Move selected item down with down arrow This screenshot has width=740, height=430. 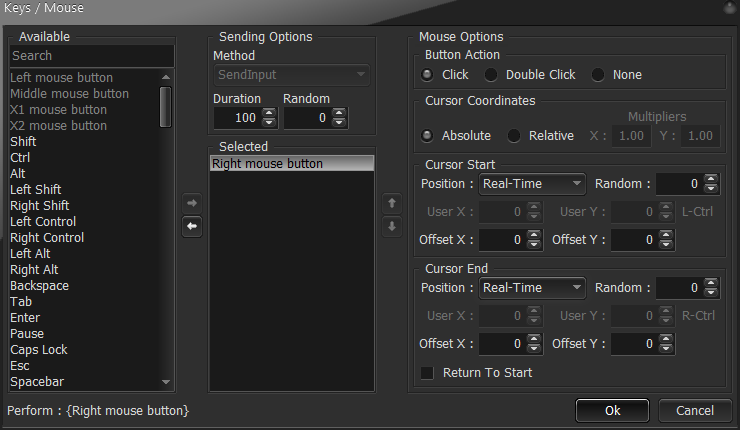click(392, 227)
